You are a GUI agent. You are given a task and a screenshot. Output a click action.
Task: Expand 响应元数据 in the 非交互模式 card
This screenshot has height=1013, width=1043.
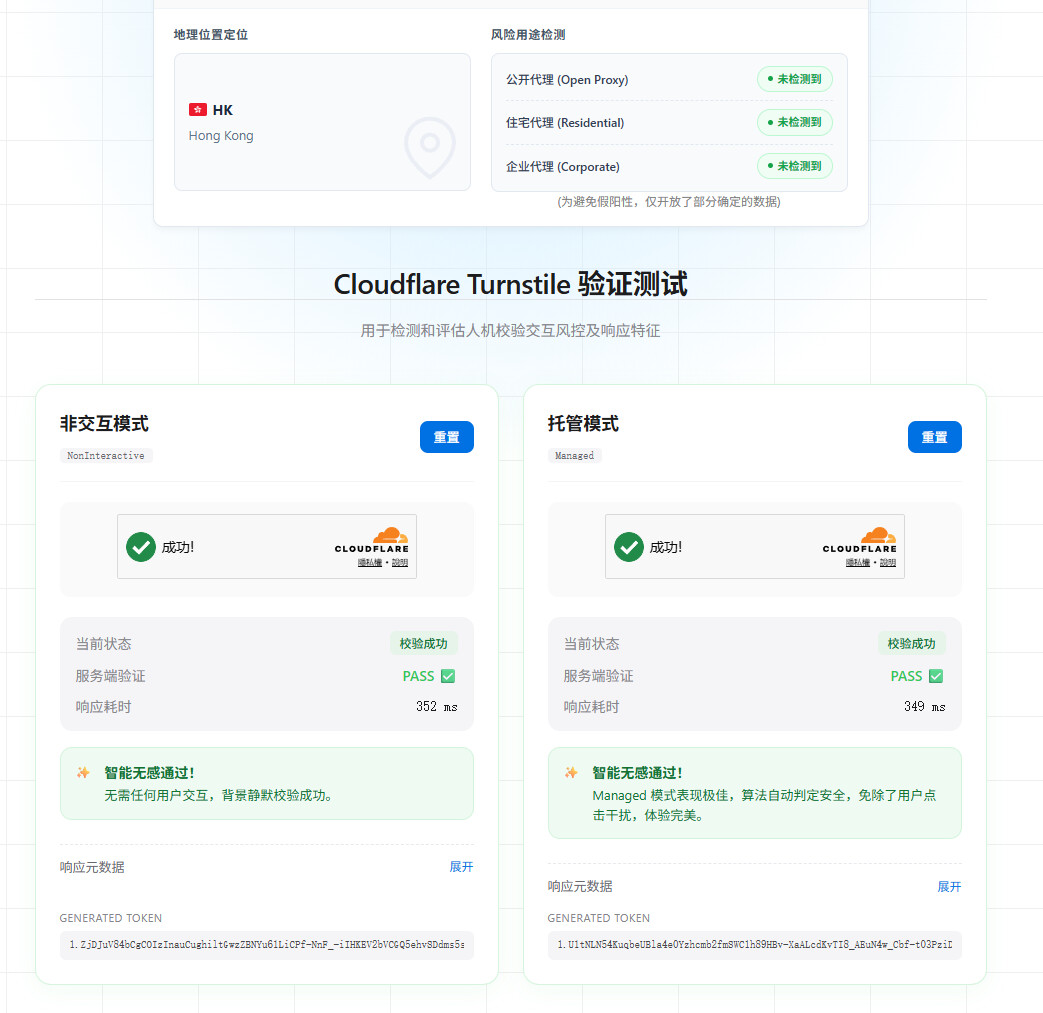click(x=461, y=867)
